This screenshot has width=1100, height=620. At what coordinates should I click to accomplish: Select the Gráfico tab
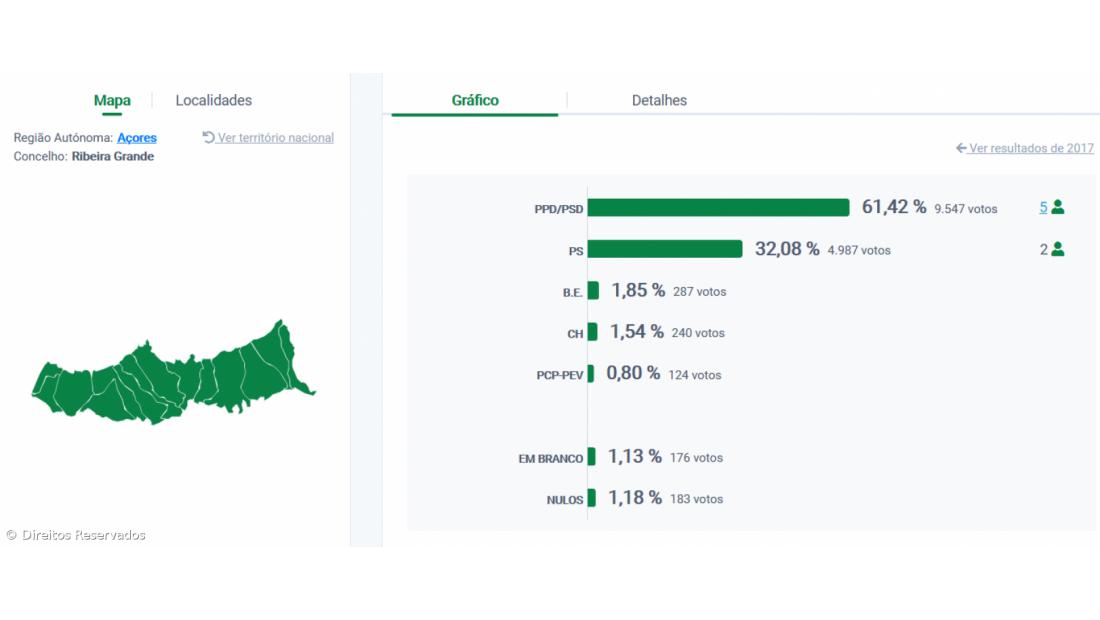[475, 100]
